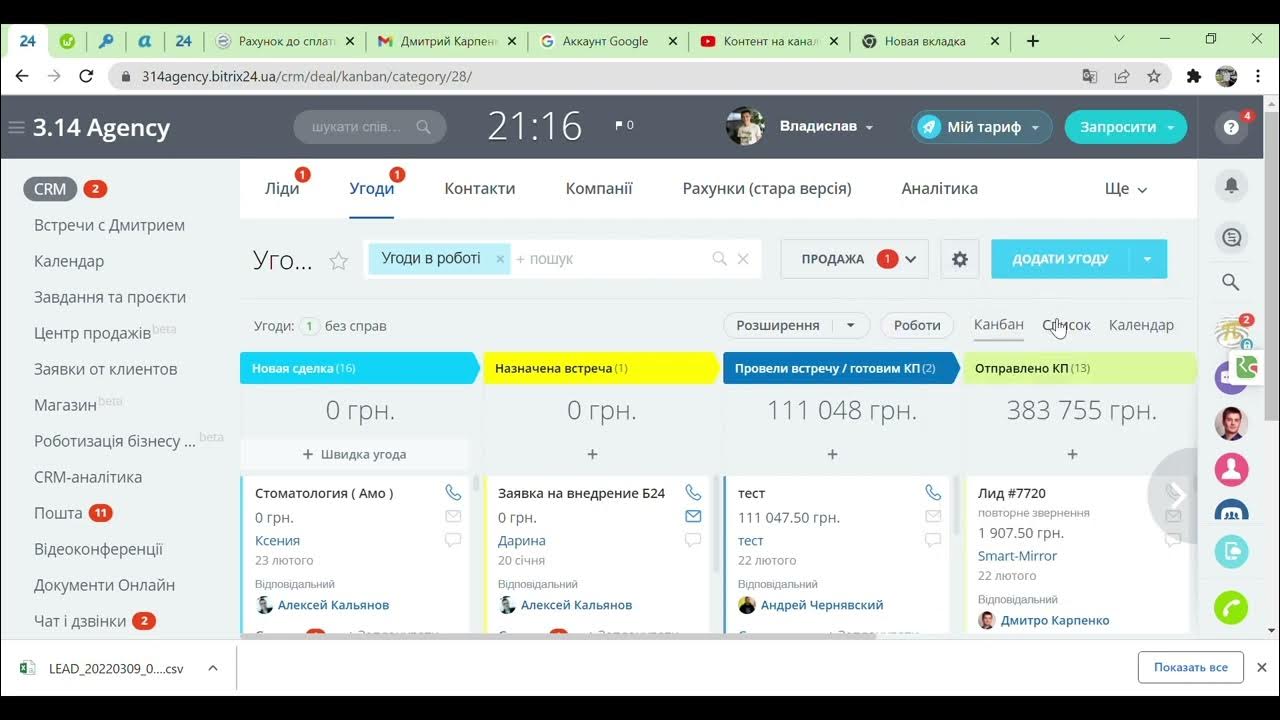Bookmark this page with the star icon
This screenshot has height=720, width=1280.
[x=1154, y=76]
